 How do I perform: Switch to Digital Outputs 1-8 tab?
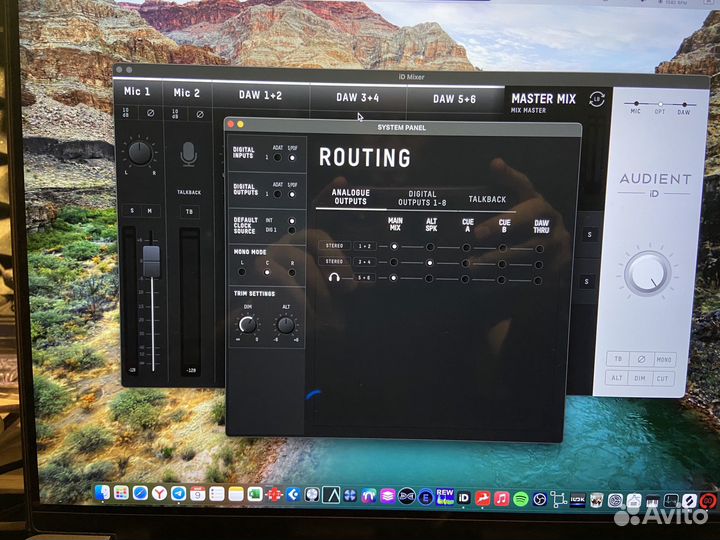[x=423, y=199]
